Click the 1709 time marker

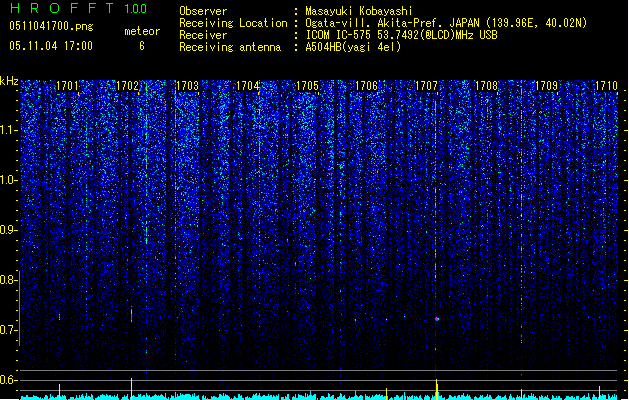pyautogui.click(x=546, y=86)
